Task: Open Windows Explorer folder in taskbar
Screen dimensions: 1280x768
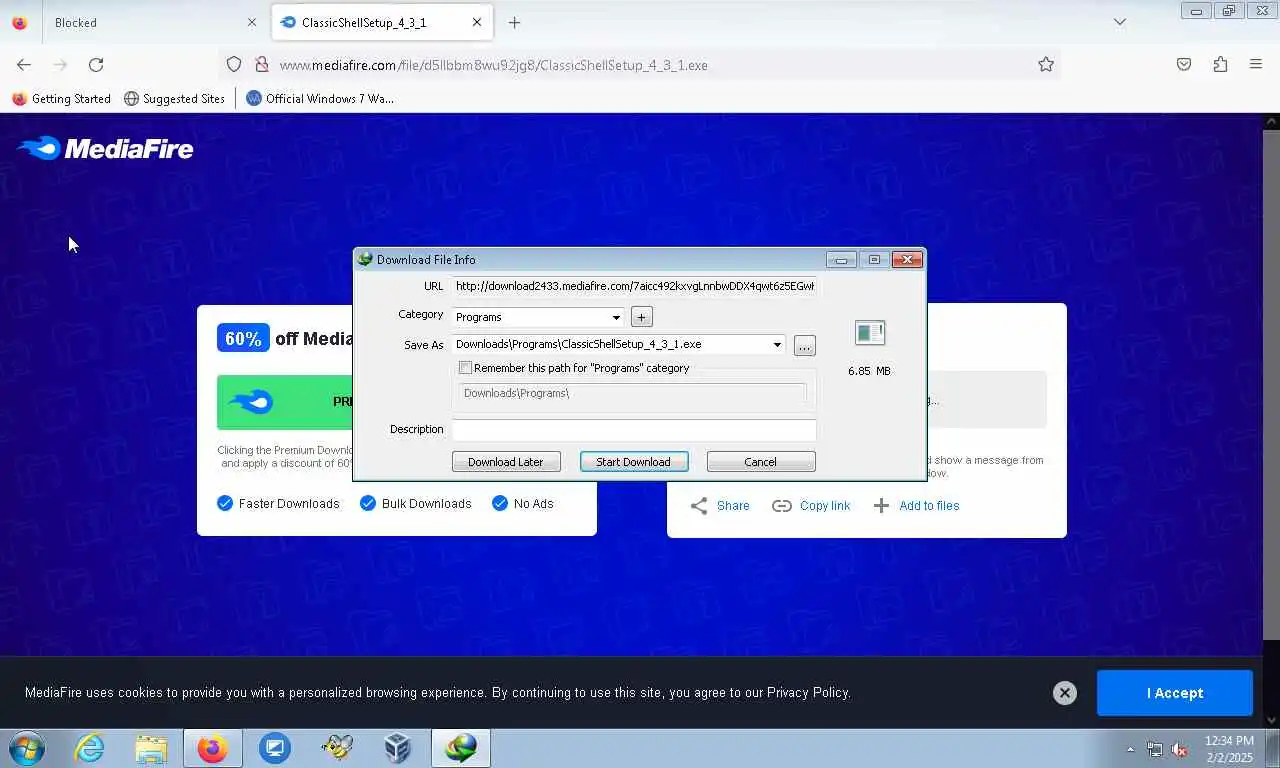Action: pos(151,748)
